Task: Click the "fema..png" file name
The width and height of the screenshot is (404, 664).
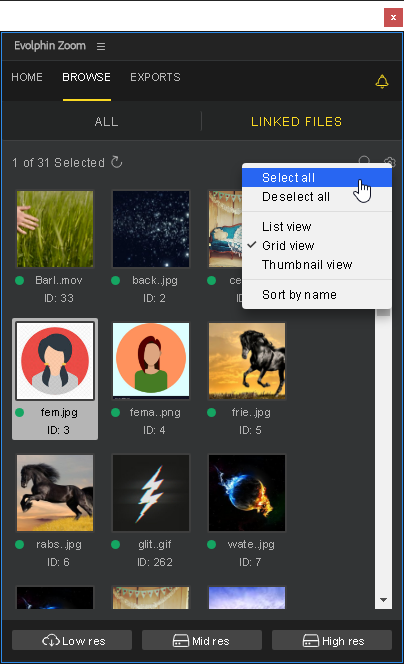Action: coord(155,412)
